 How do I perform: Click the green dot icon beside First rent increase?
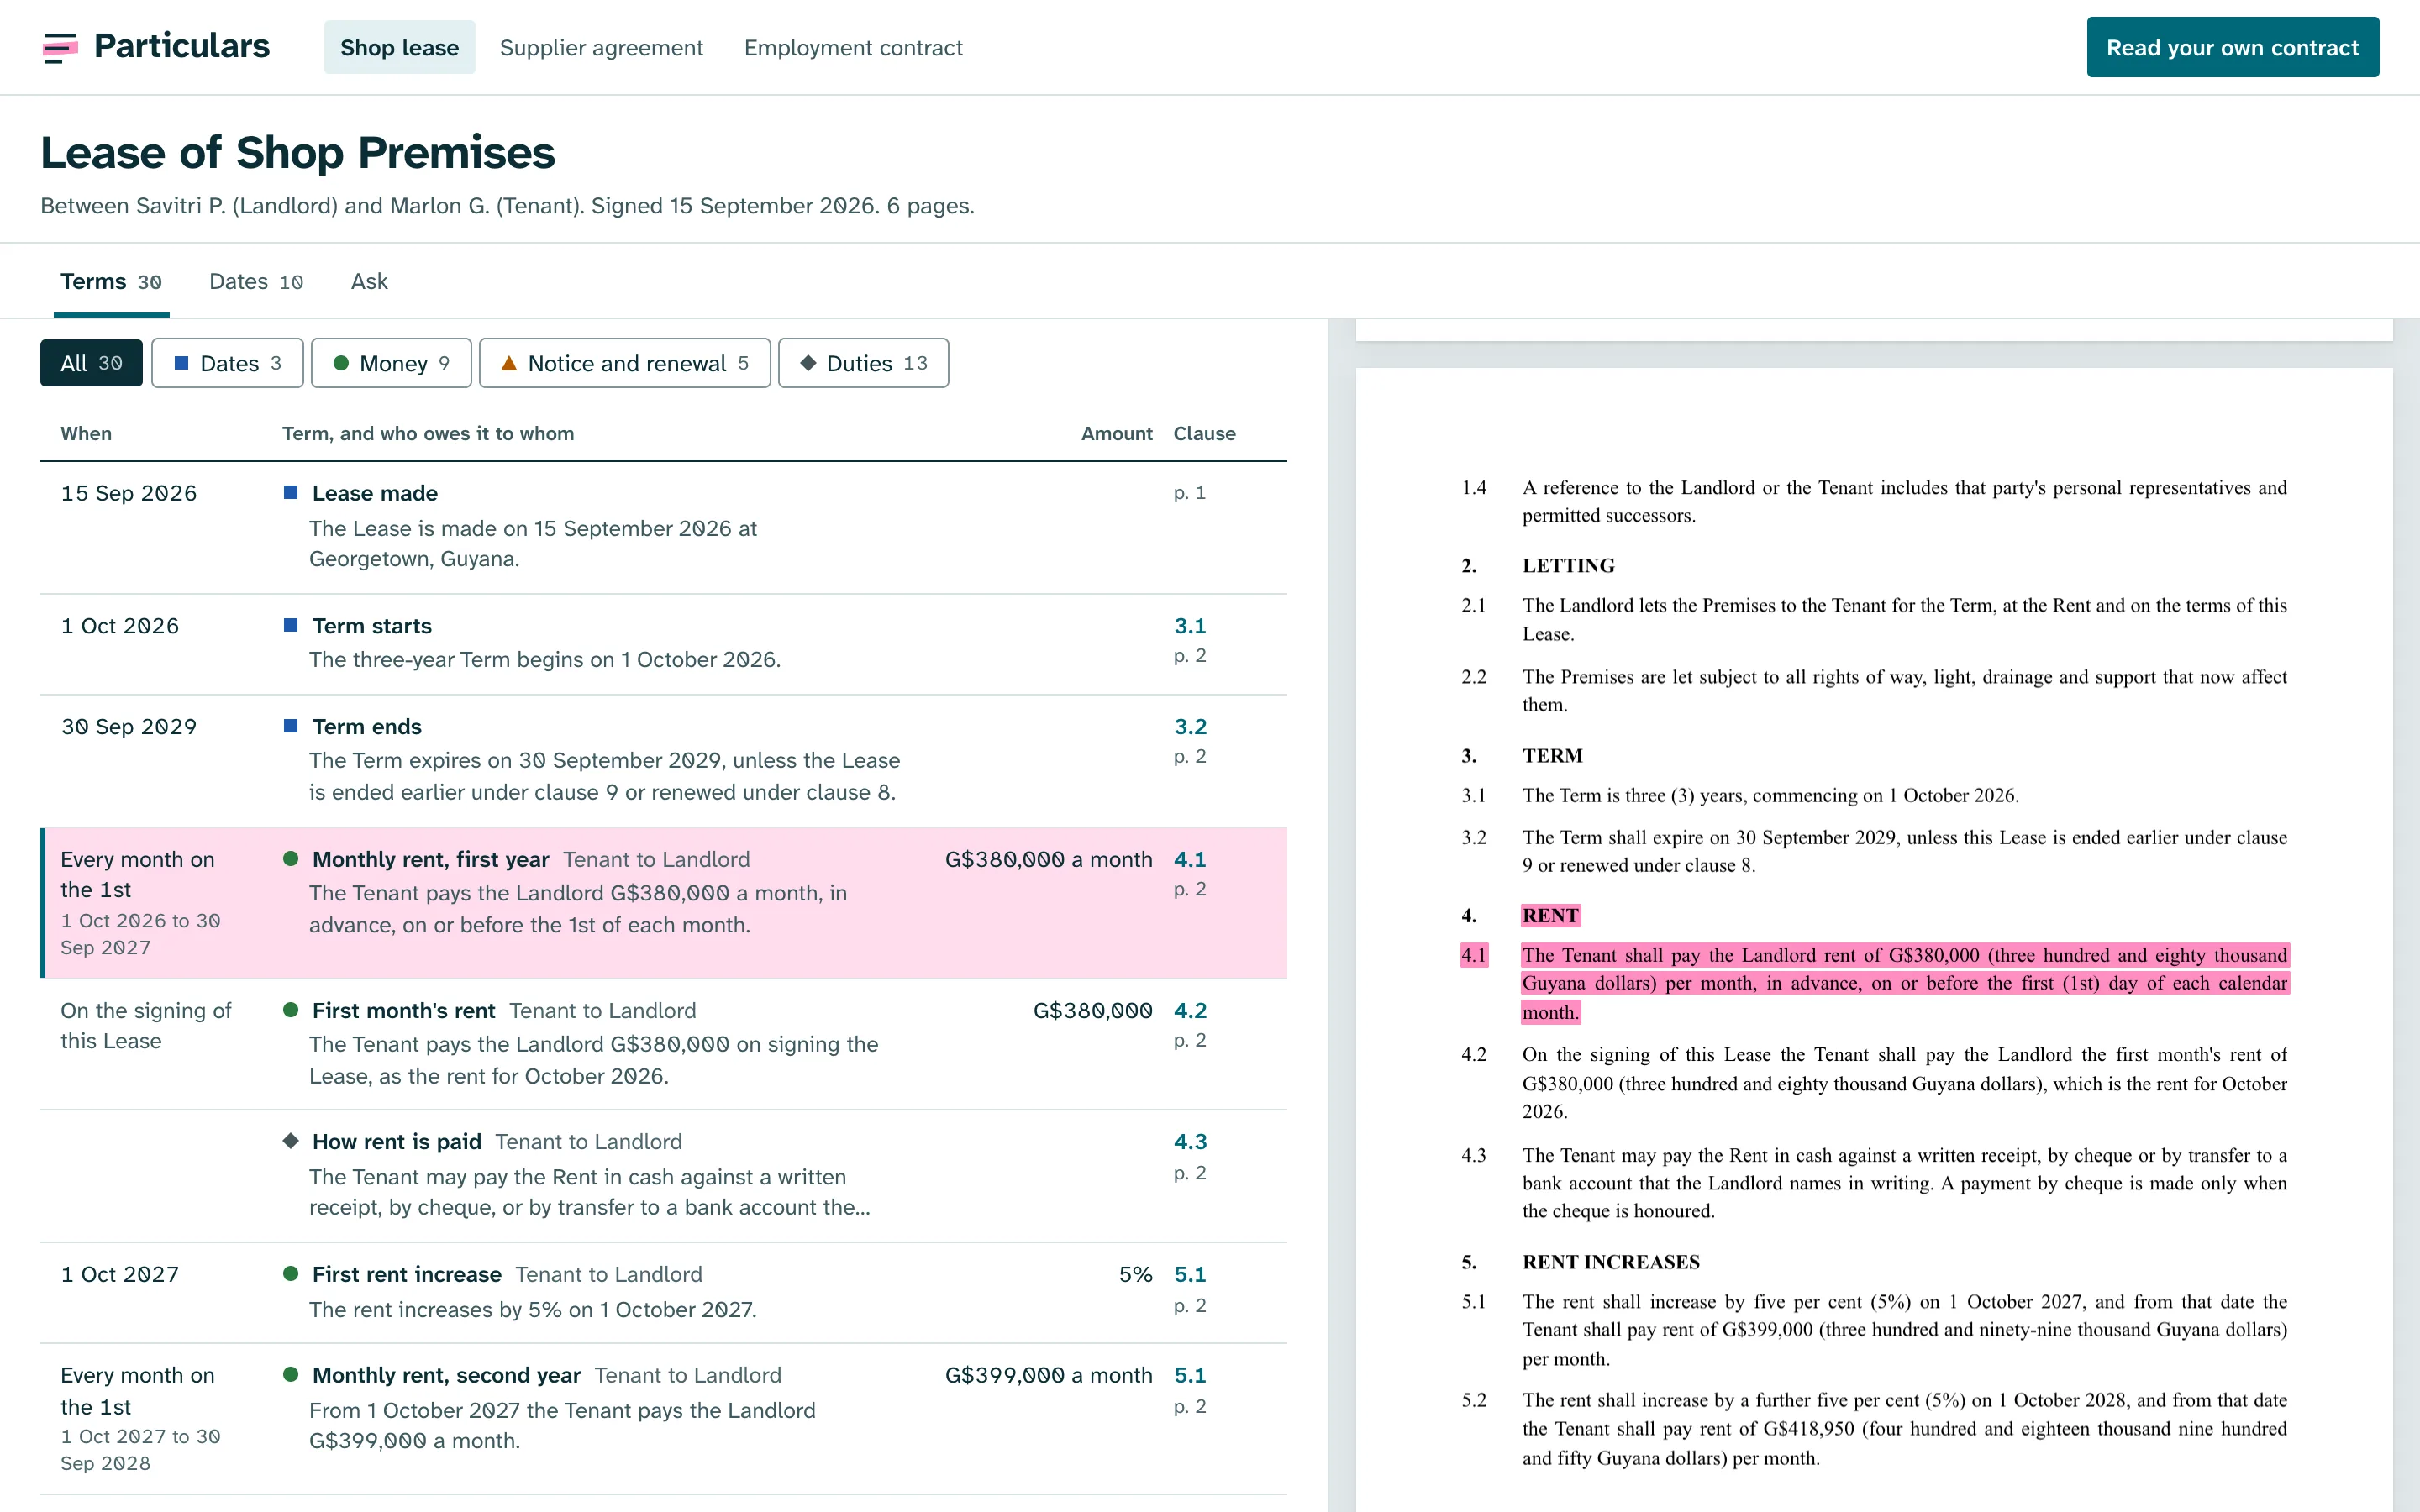291,1274
